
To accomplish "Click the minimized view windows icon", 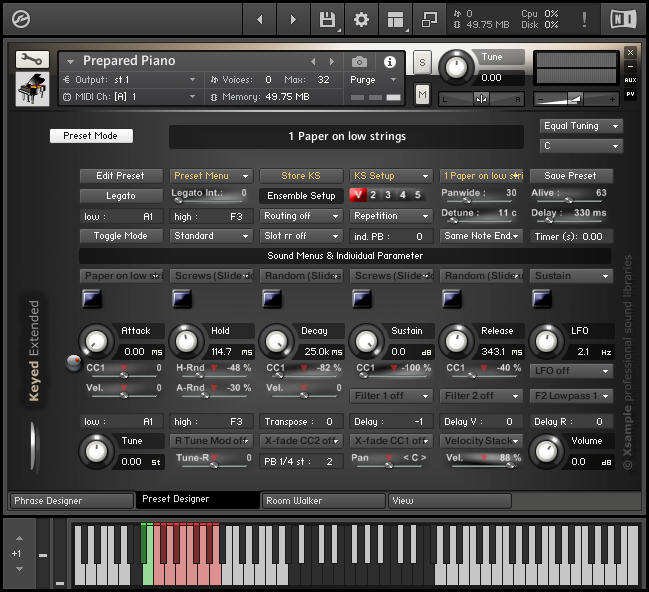I will [429, 19].
